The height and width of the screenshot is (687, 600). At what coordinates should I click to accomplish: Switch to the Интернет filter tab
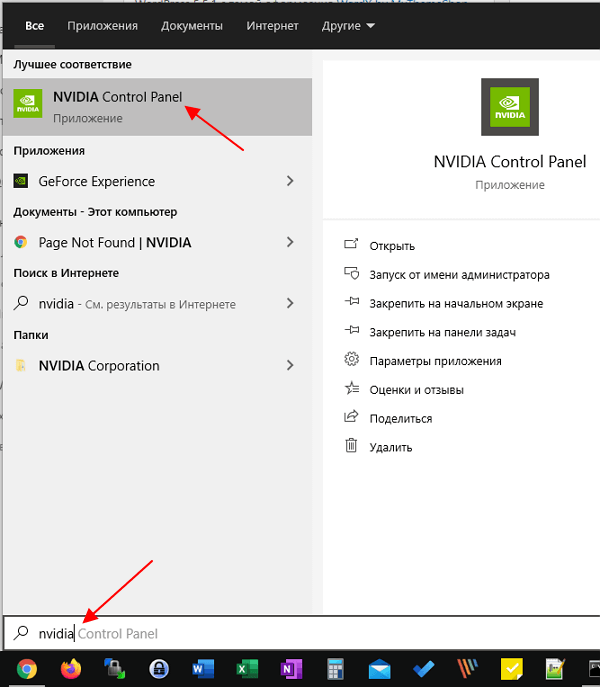click(x=272, y=26)
